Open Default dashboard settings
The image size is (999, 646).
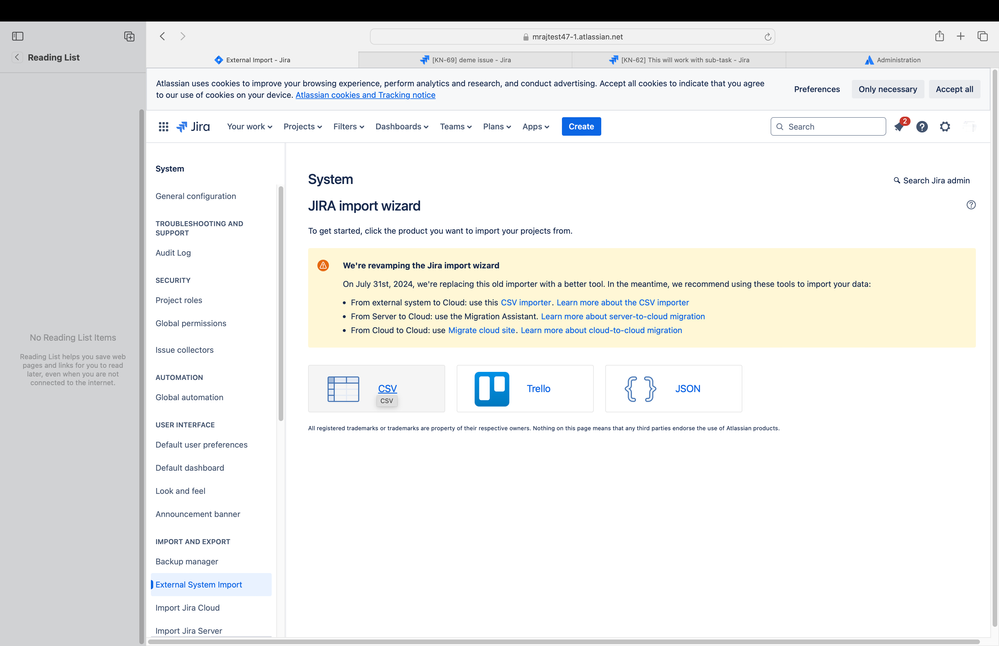190,468
